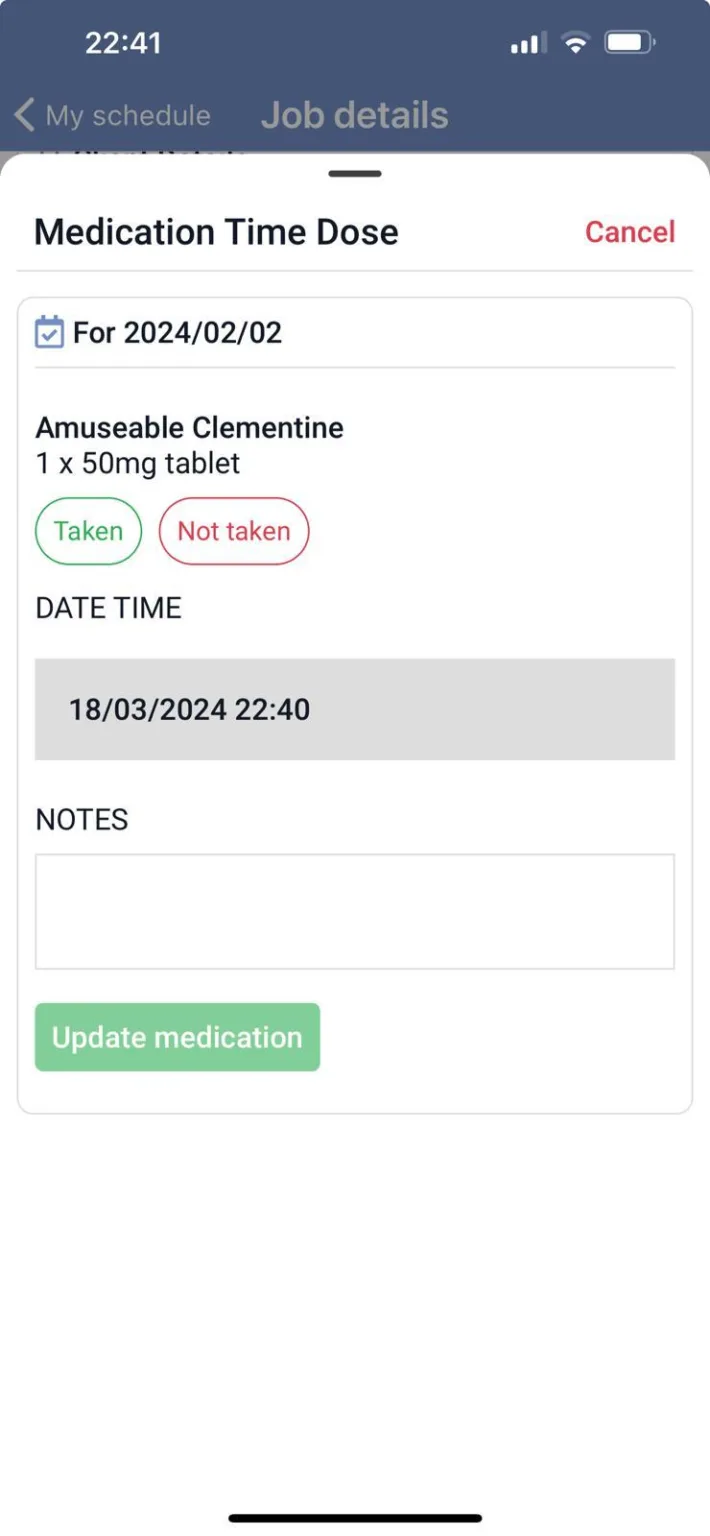This screenshot has width=710, height=1536.
Task: Tap the back chevron next to My schedule
Action: coord(23,114)
